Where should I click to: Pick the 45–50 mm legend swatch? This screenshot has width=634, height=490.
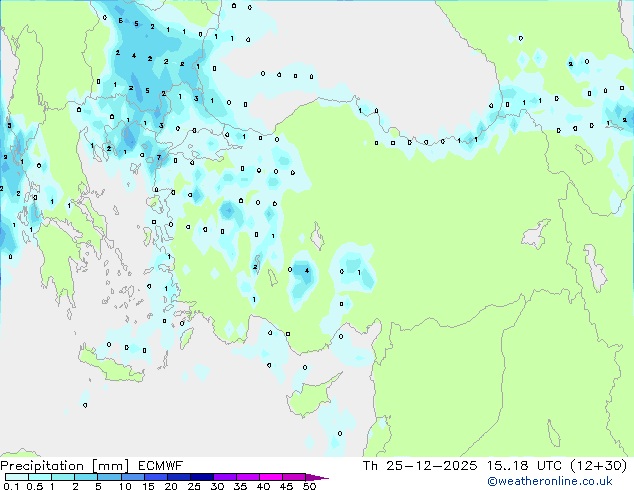[294, 477]
